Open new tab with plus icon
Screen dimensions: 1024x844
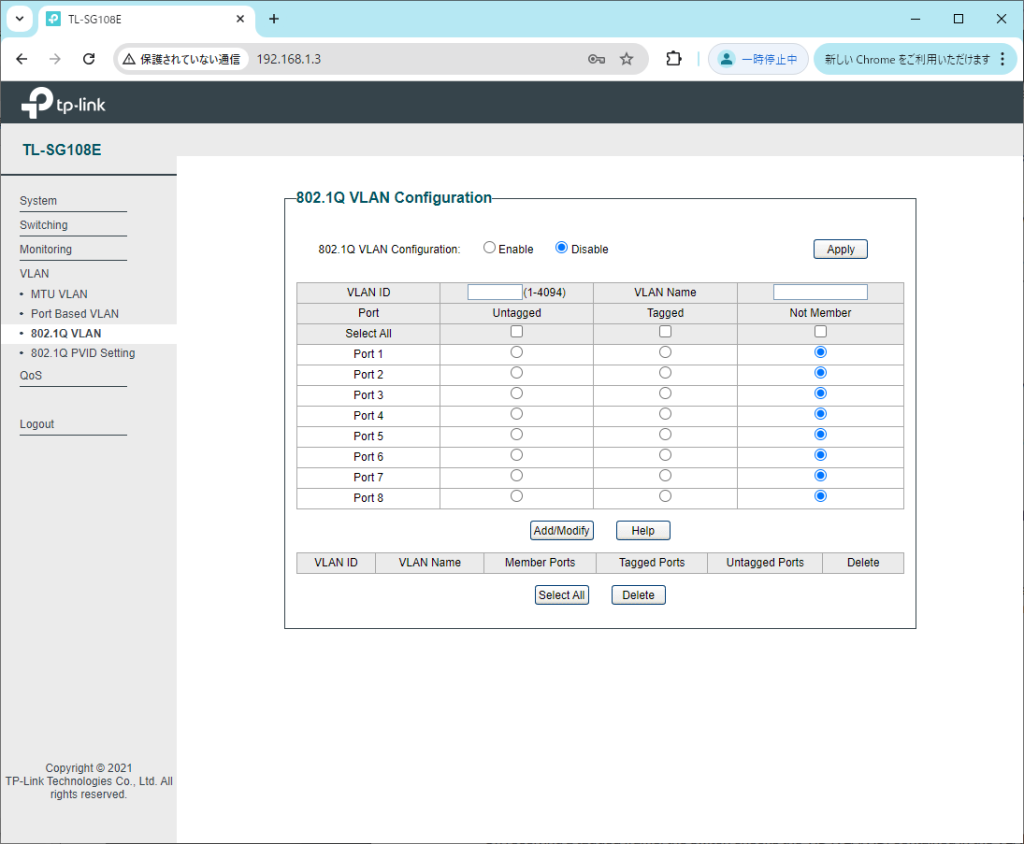[x=274, y=19]
